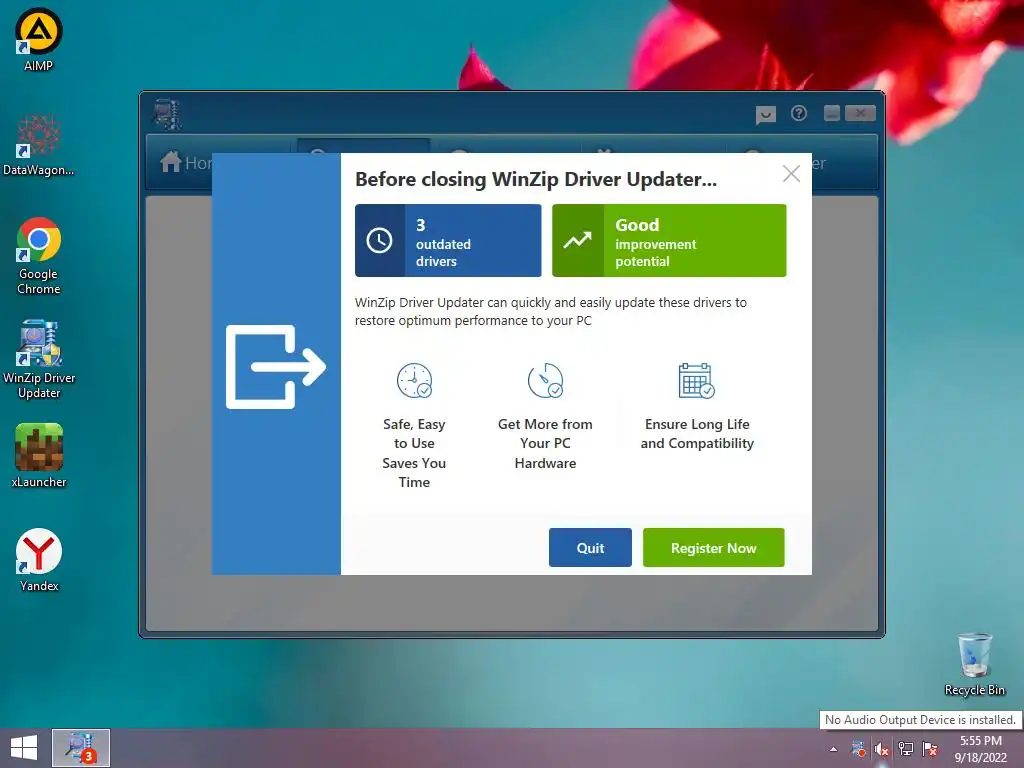The width and height of the screenshot is (1024, 768).
Task: Click the Good improvement potential tile
Action: click(669, 240)
